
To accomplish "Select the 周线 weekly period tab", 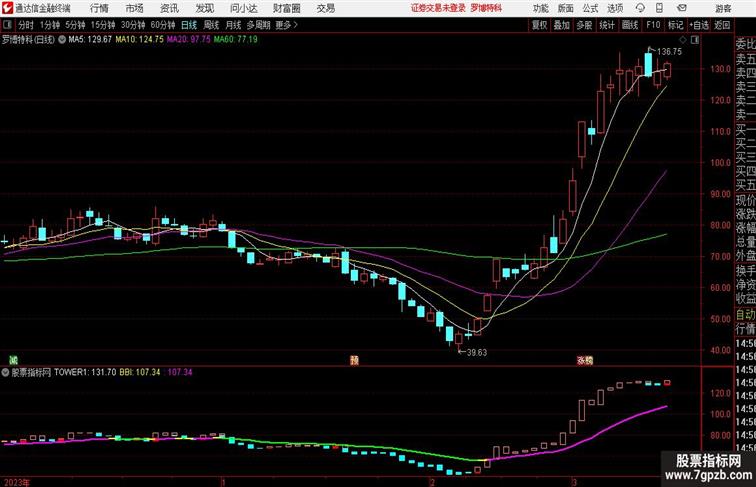I will (211, 25).
